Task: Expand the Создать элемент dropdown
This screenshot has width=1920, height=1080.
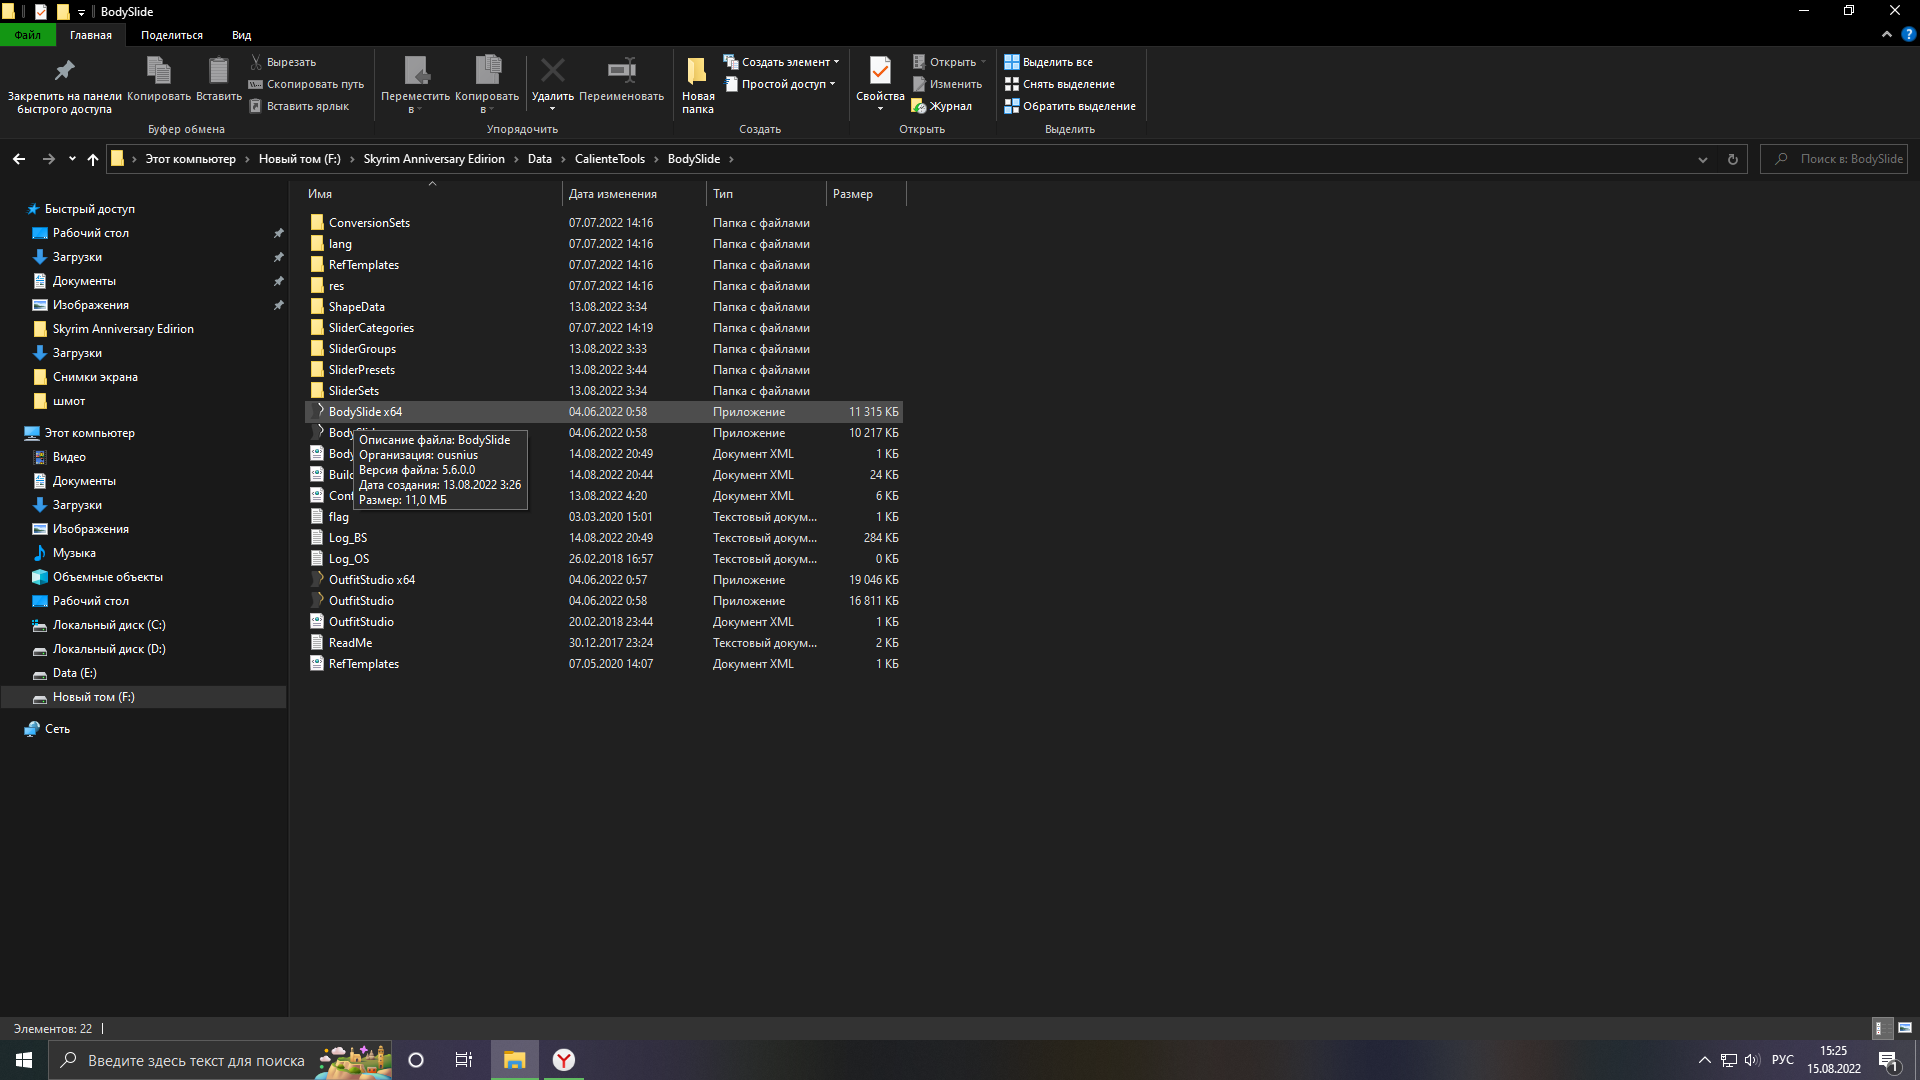Action: coord(836,62)
